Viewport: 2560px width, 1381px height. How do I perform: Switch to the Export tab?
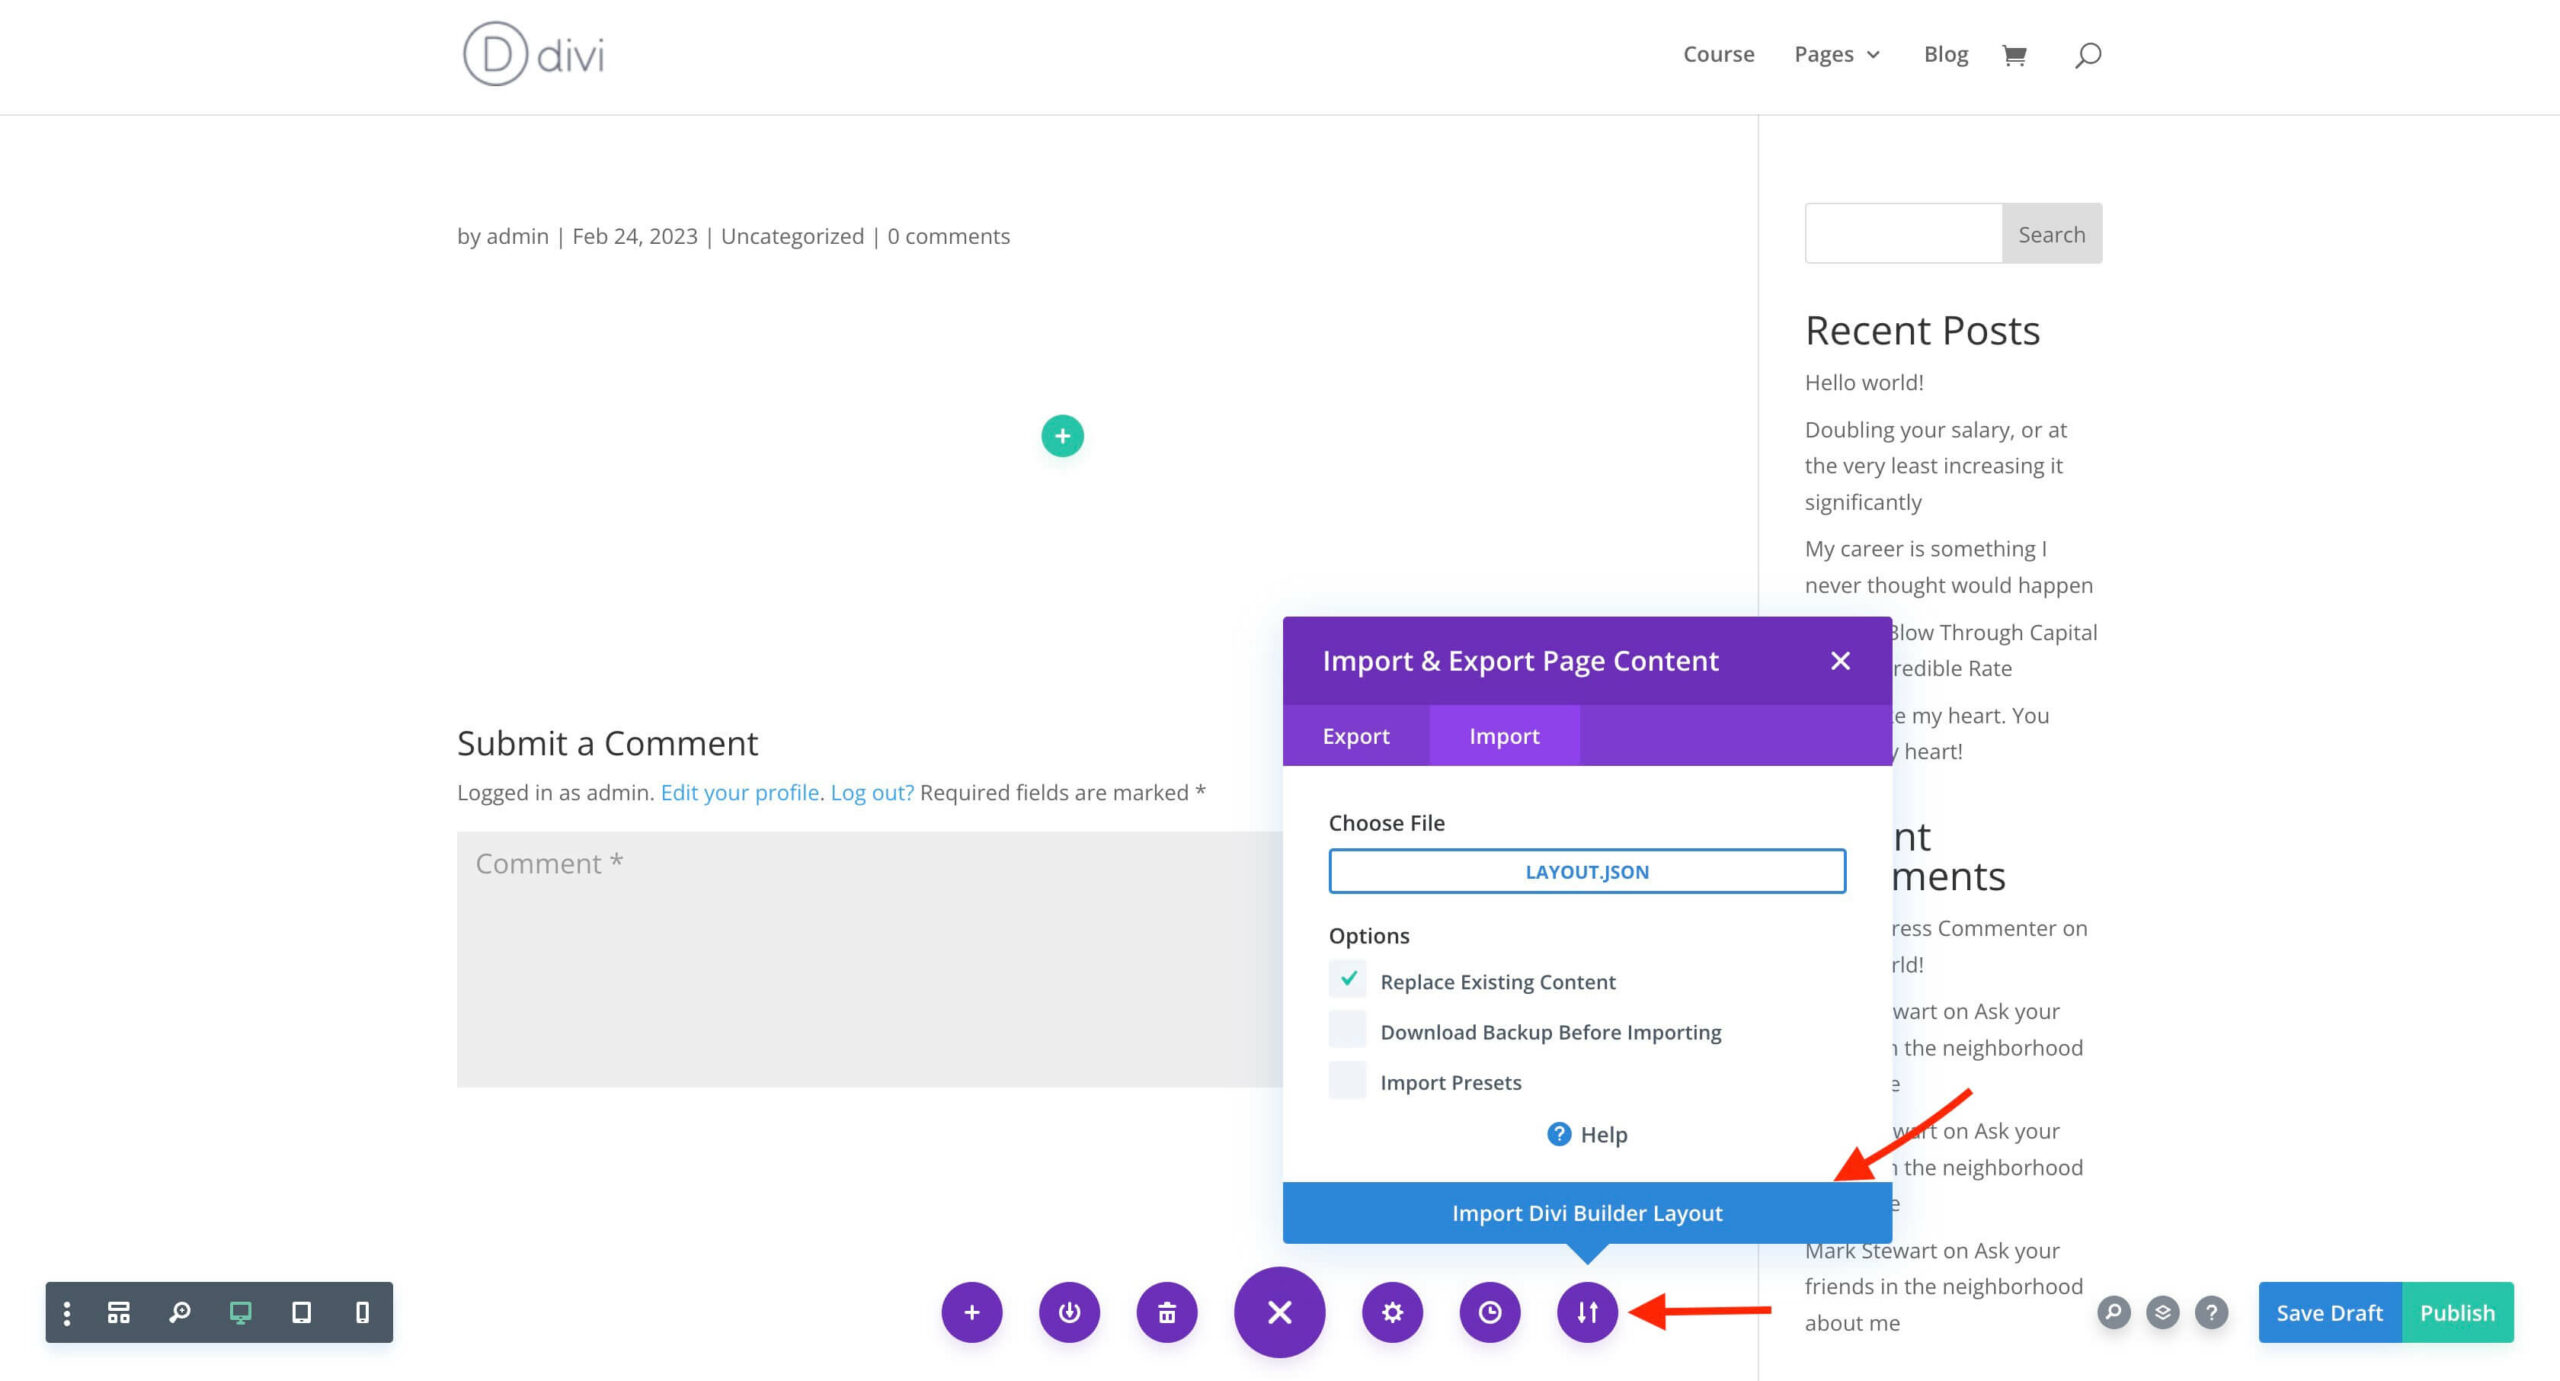(x=1355, y=735)
